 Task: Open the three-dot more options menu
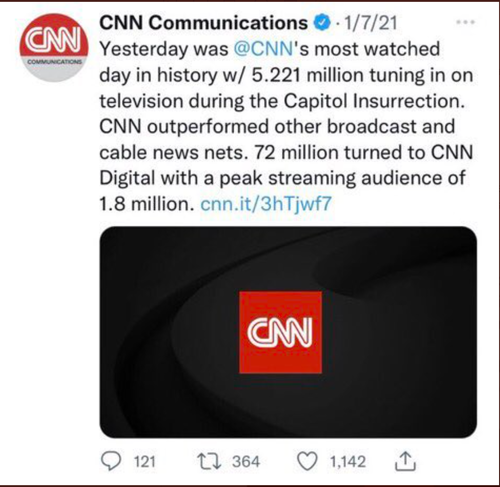click(x=465, y=22)
